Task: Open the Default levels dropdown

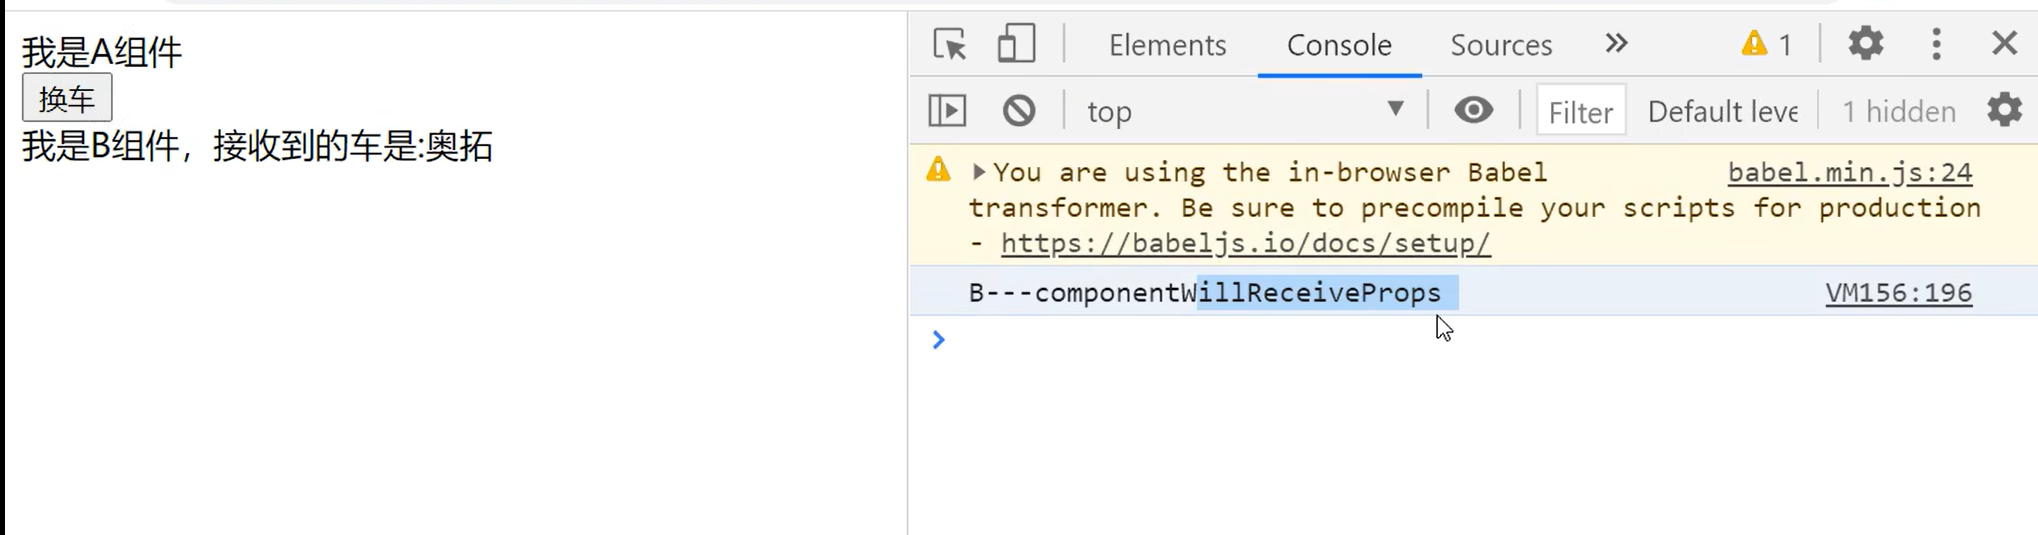Action: (1722, 111)
